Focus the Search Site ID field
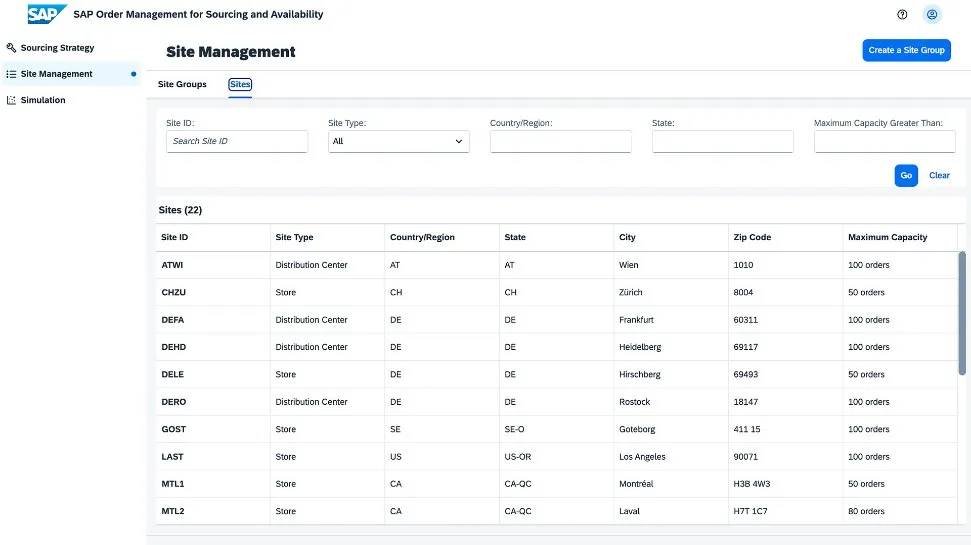 (x=237, y=142)
